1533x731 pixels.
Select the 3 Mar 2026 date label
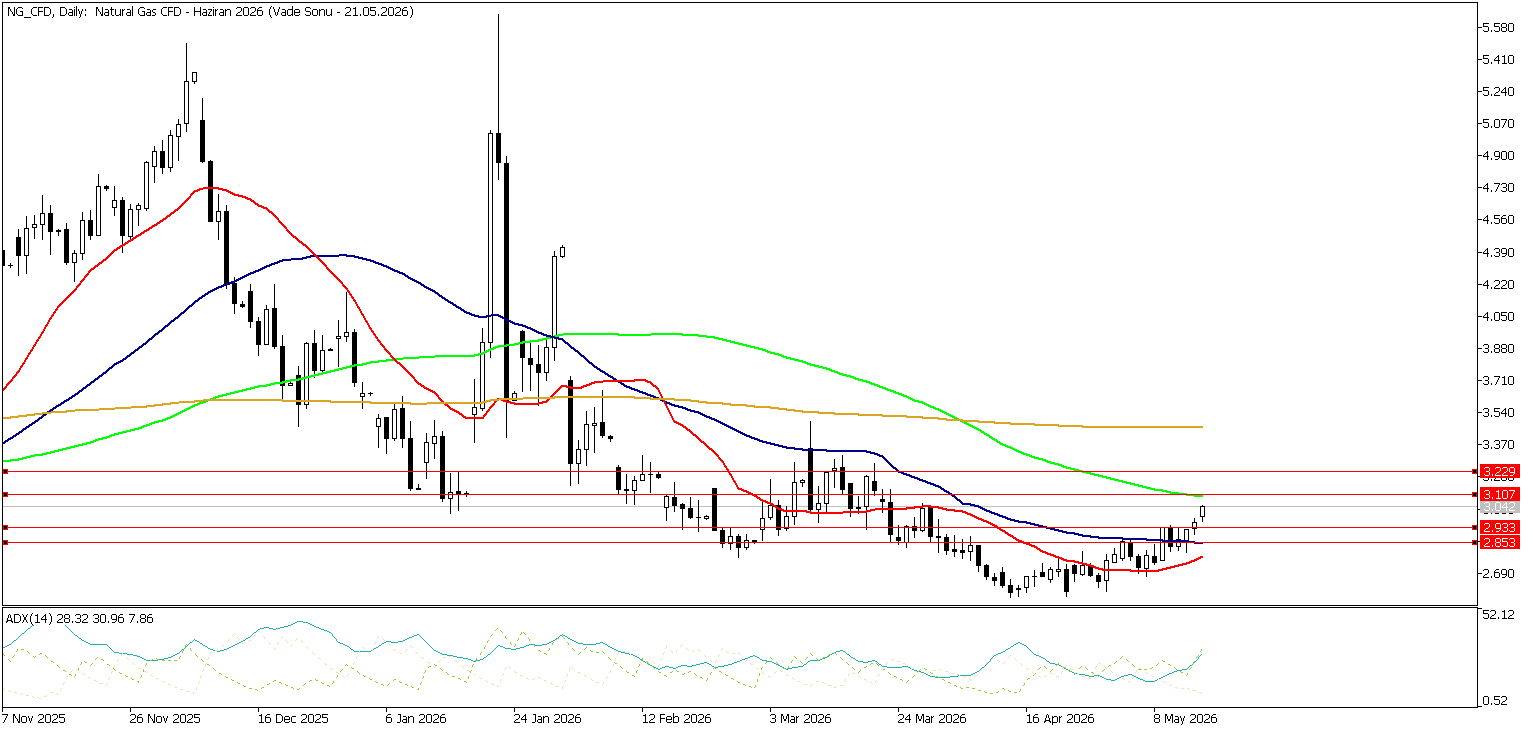pos(801,719)
